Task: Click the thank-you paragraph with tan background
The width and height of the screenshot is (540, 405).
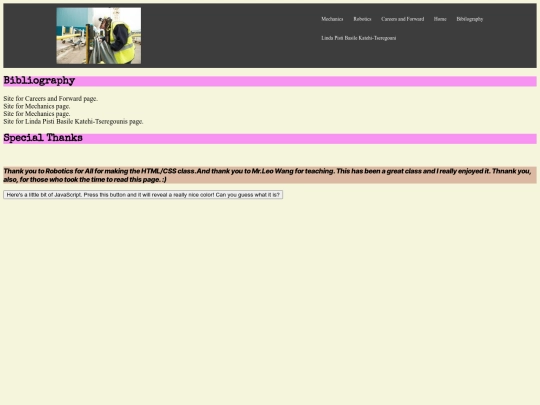Action: [x=270, y=175]
